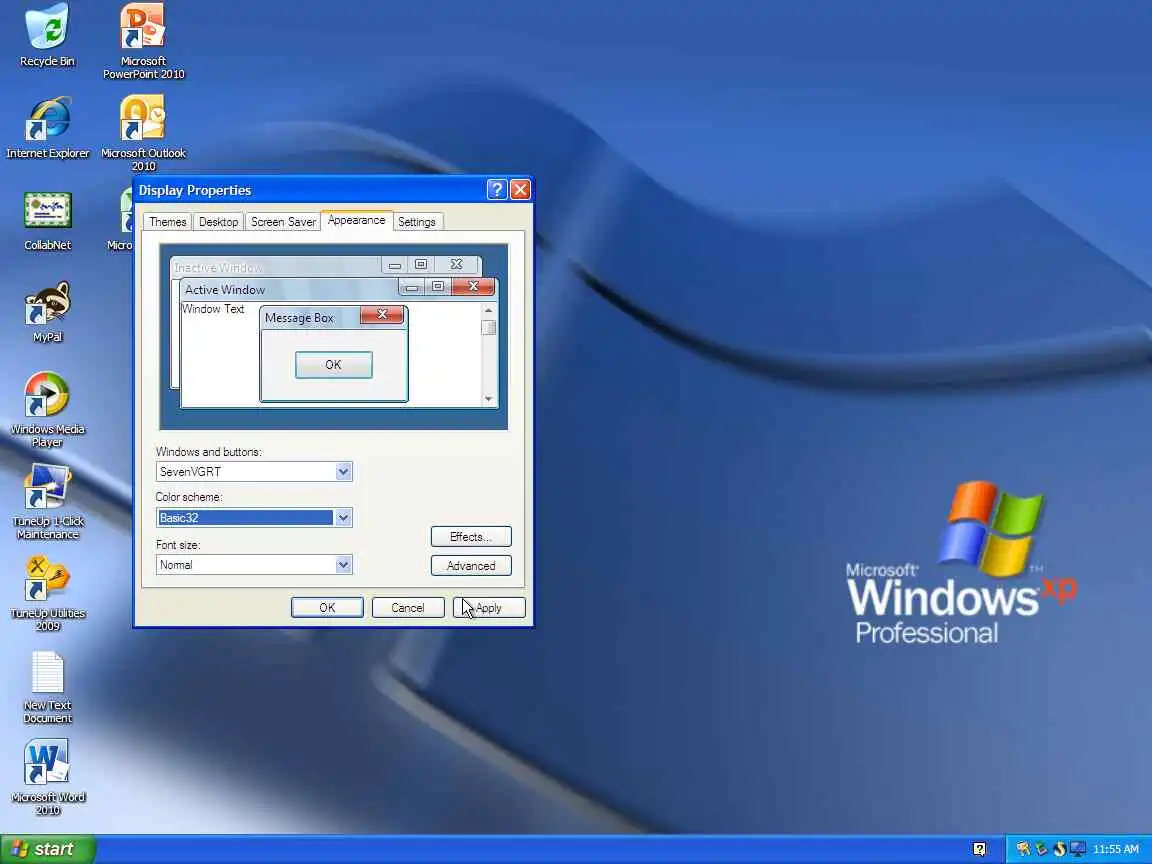
Task: Select Windows Media Player desktop shortcut
Action: pos(47,409)
